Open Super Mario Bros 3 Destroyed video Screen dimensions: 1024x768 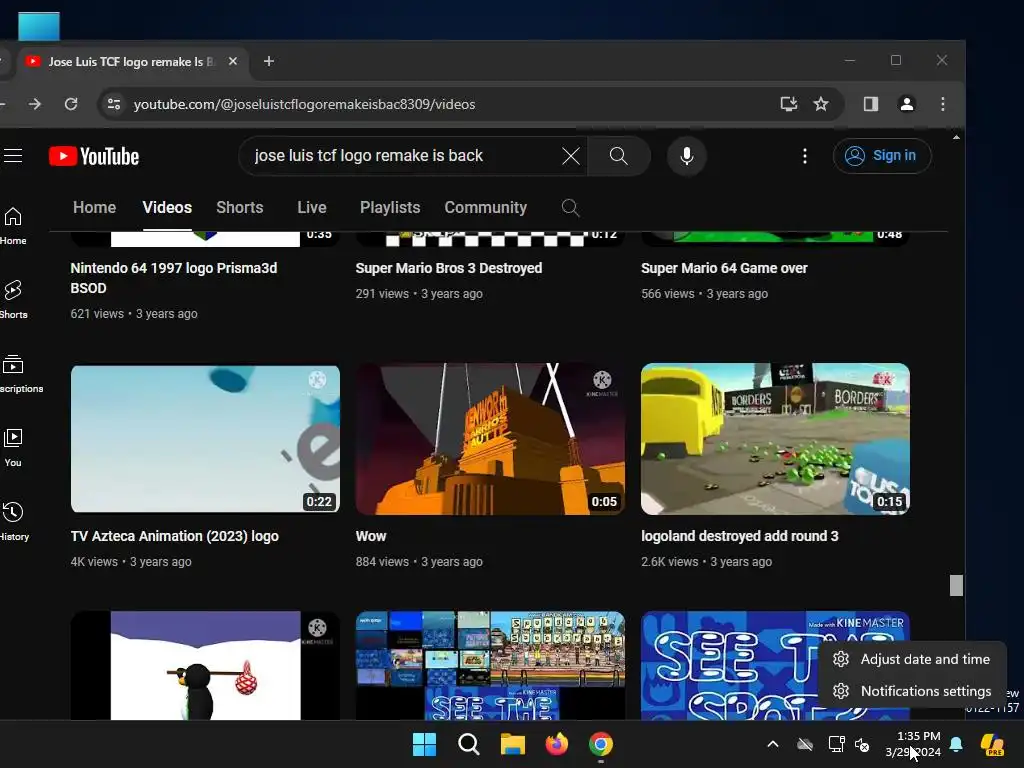pyautogui.click(x=449, y=268)
